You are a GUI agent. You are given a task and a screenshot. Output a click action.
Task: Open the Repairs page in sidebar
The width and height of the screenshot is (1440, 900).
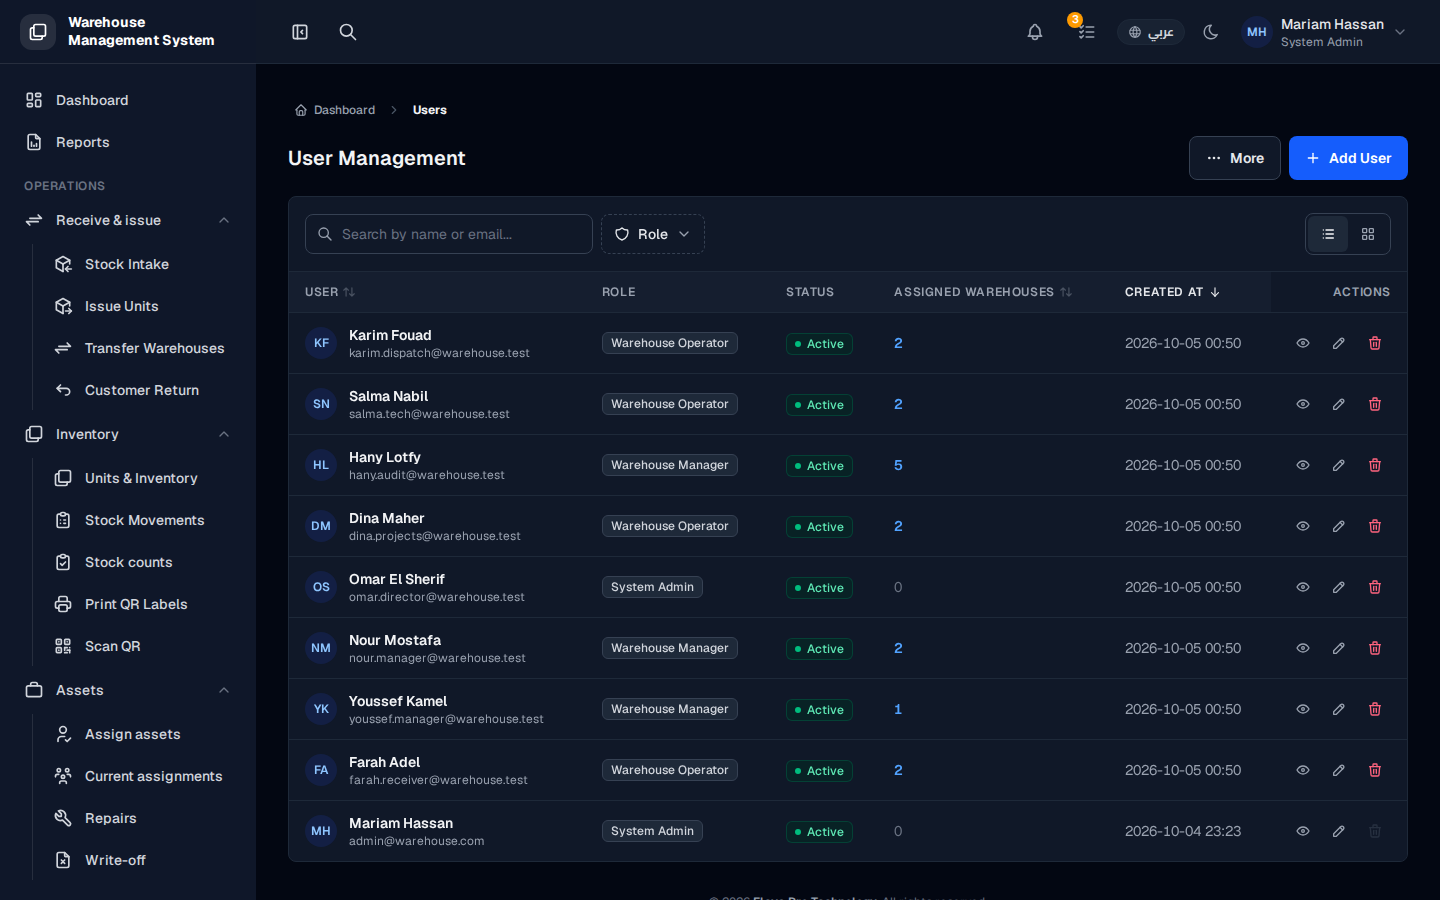coord(143,818)
